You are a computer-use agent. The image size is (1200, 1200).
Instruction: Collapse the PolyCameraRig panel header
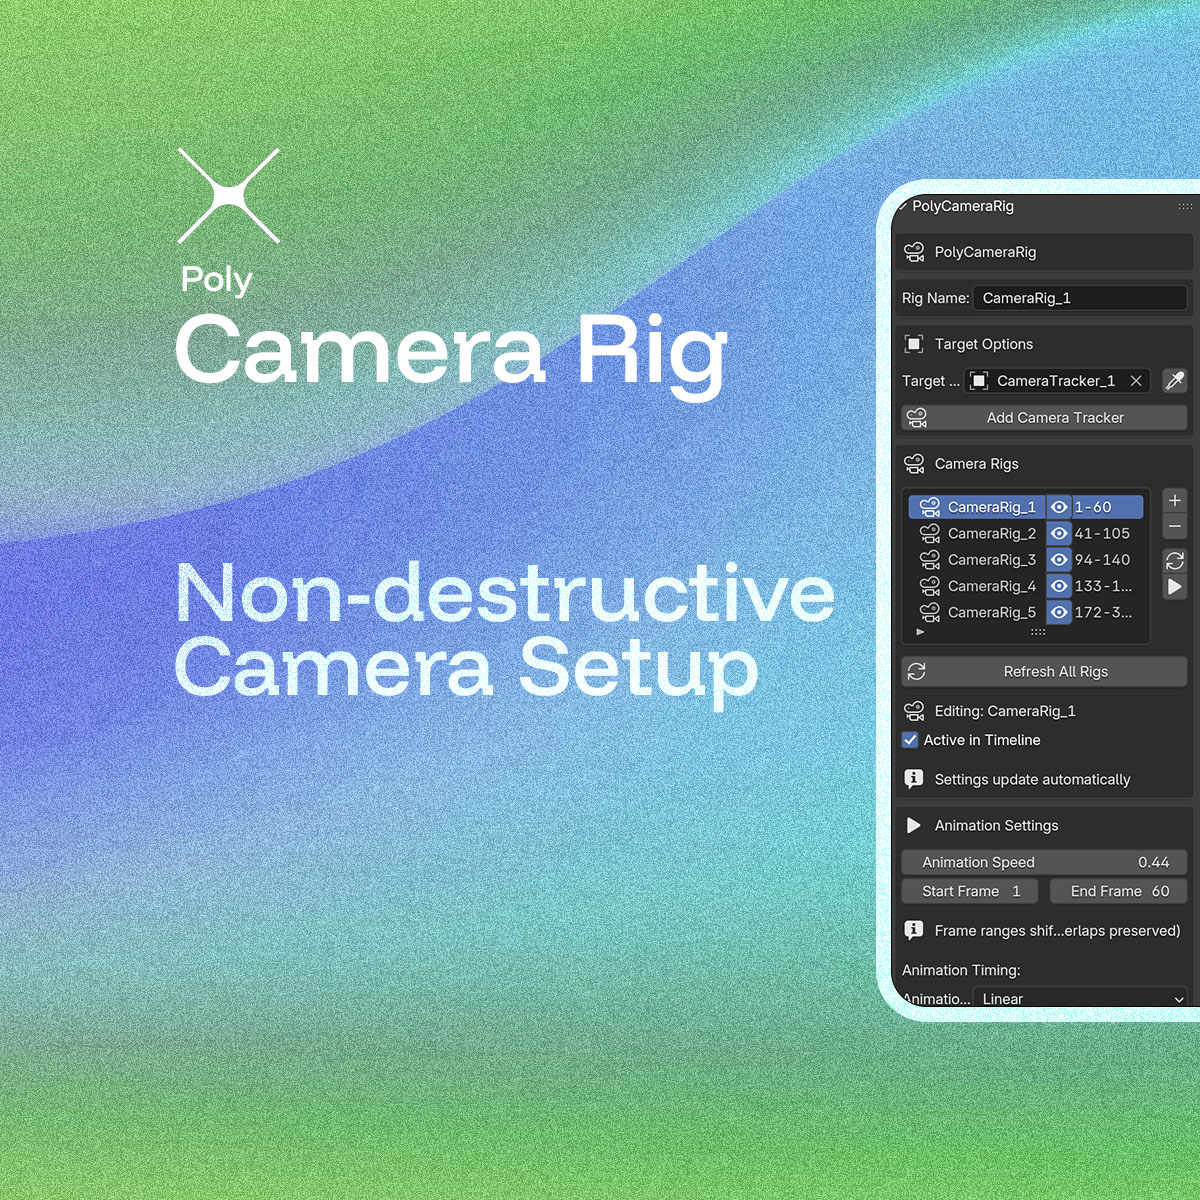(x=905, y=207)
